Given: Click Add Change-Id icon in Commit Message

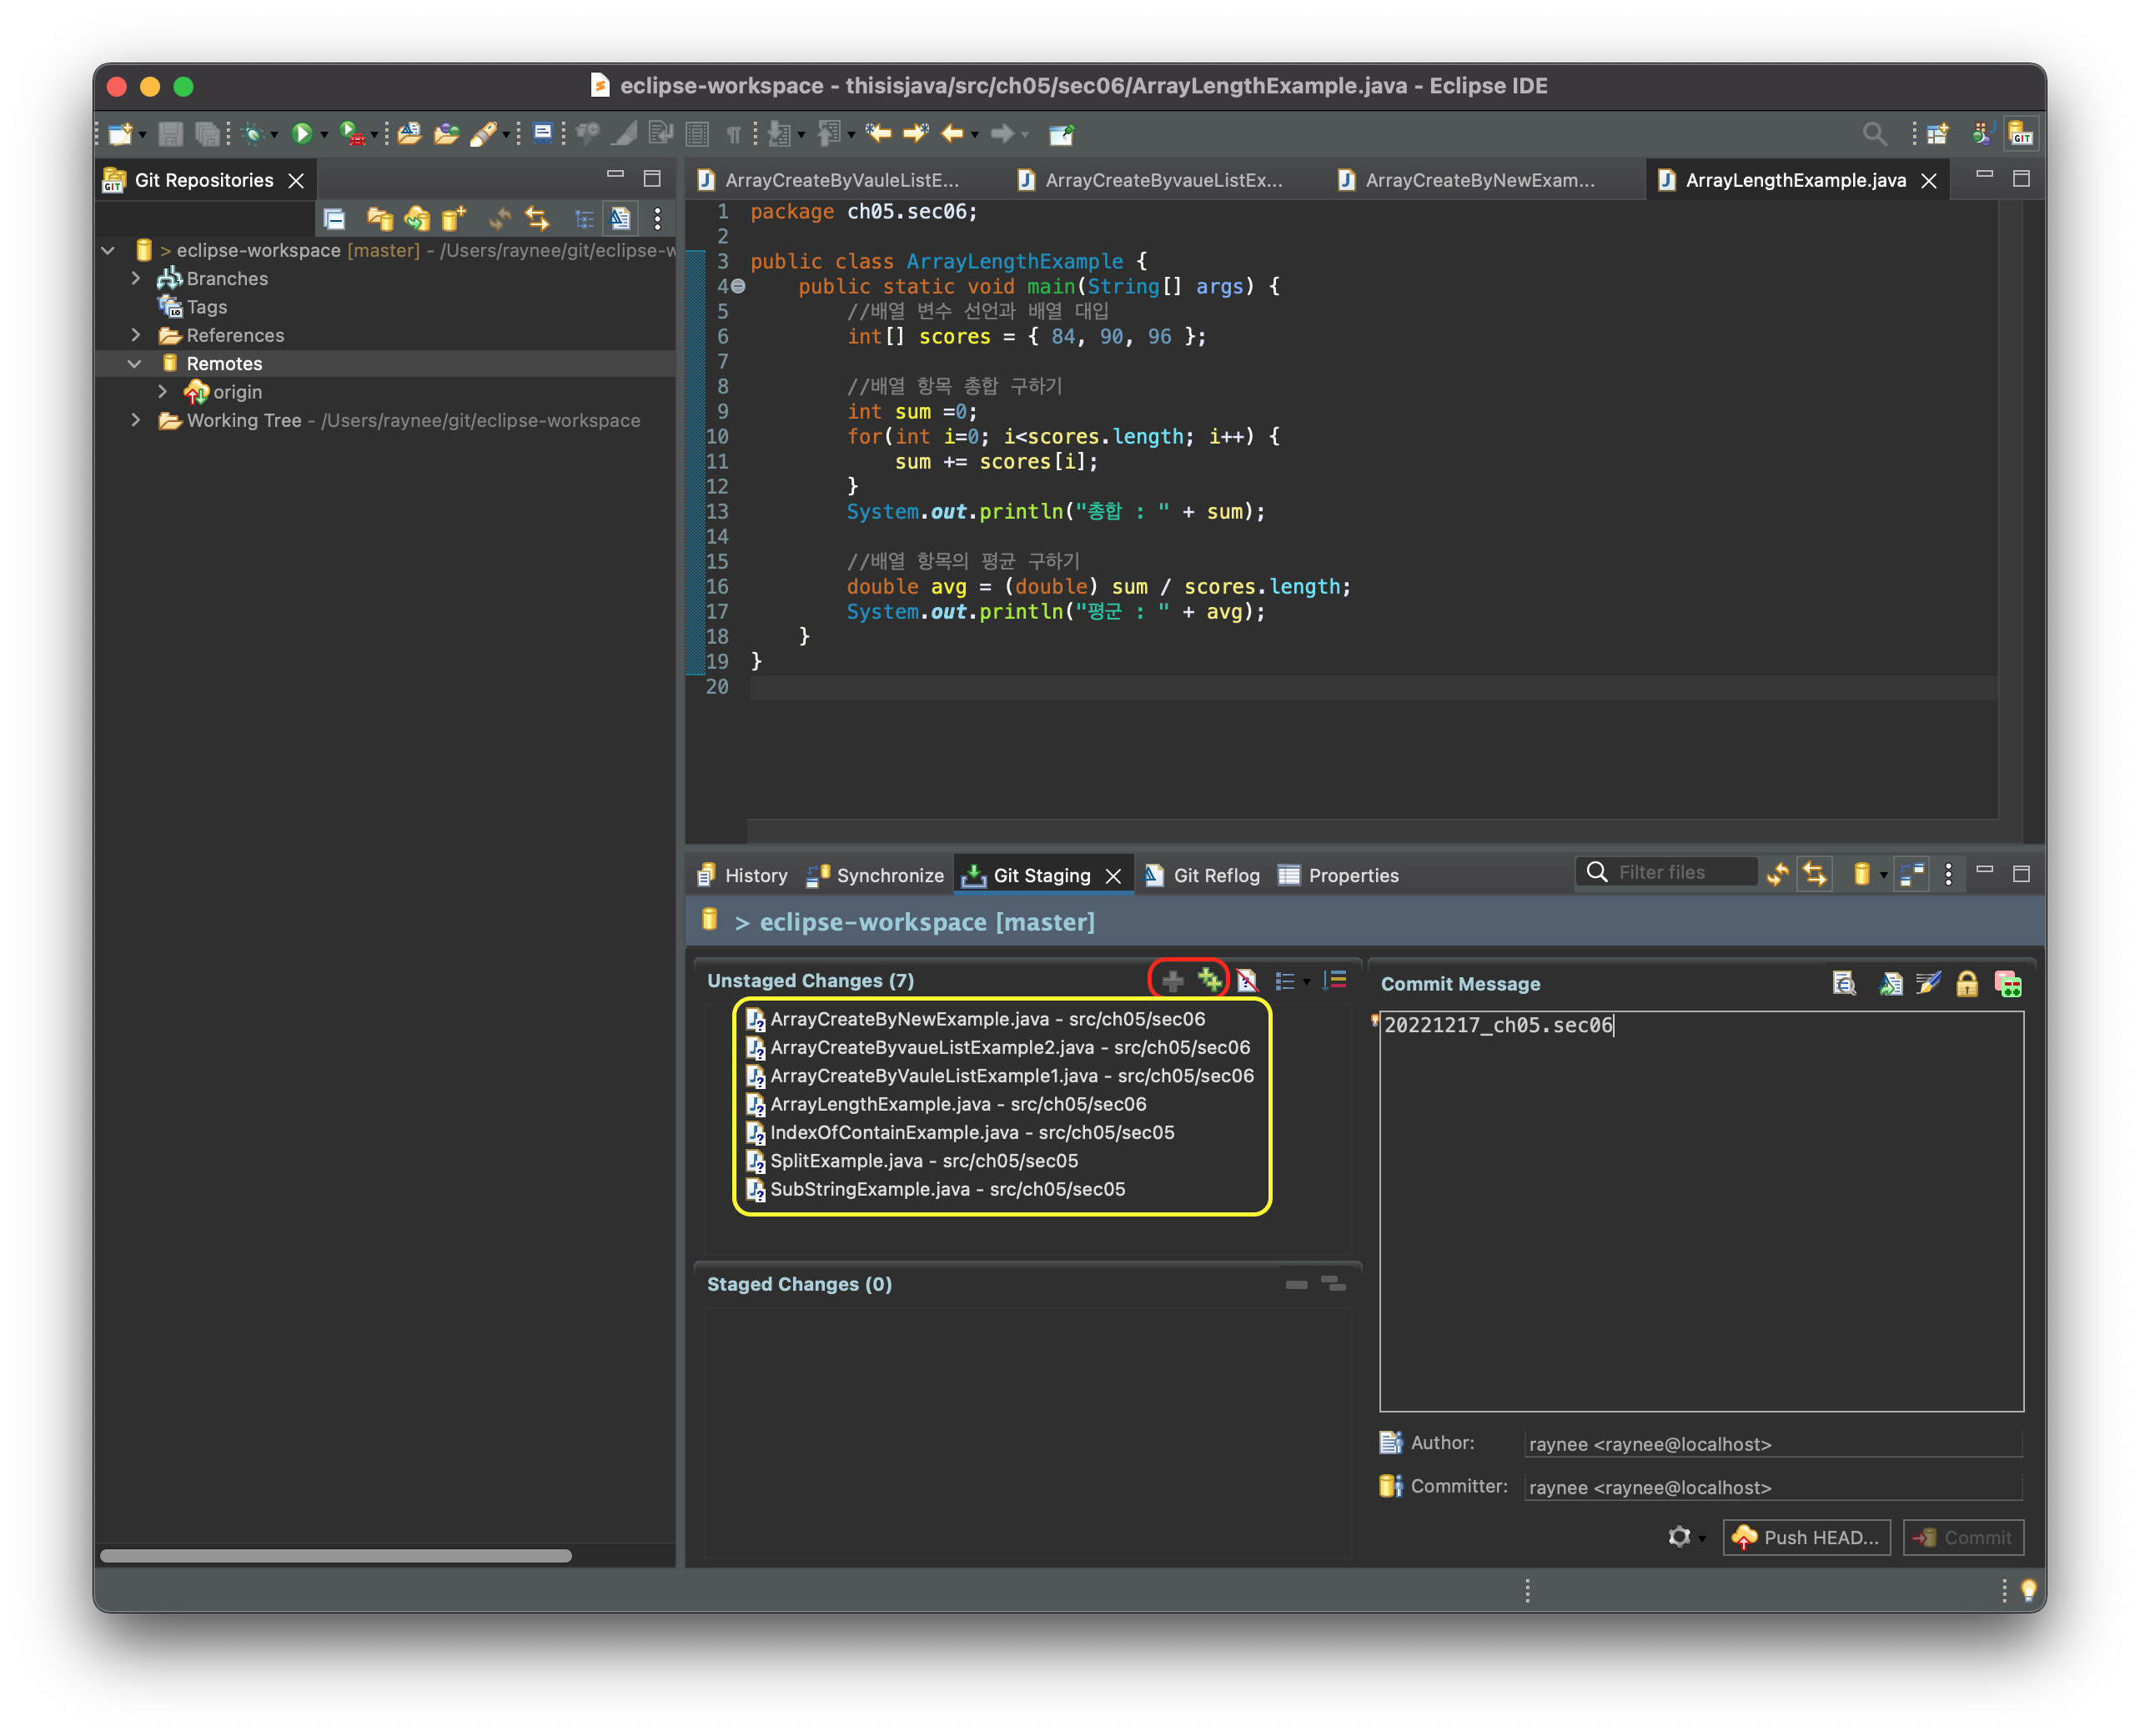Looking at the screenshot, I should coord(2008,984).
